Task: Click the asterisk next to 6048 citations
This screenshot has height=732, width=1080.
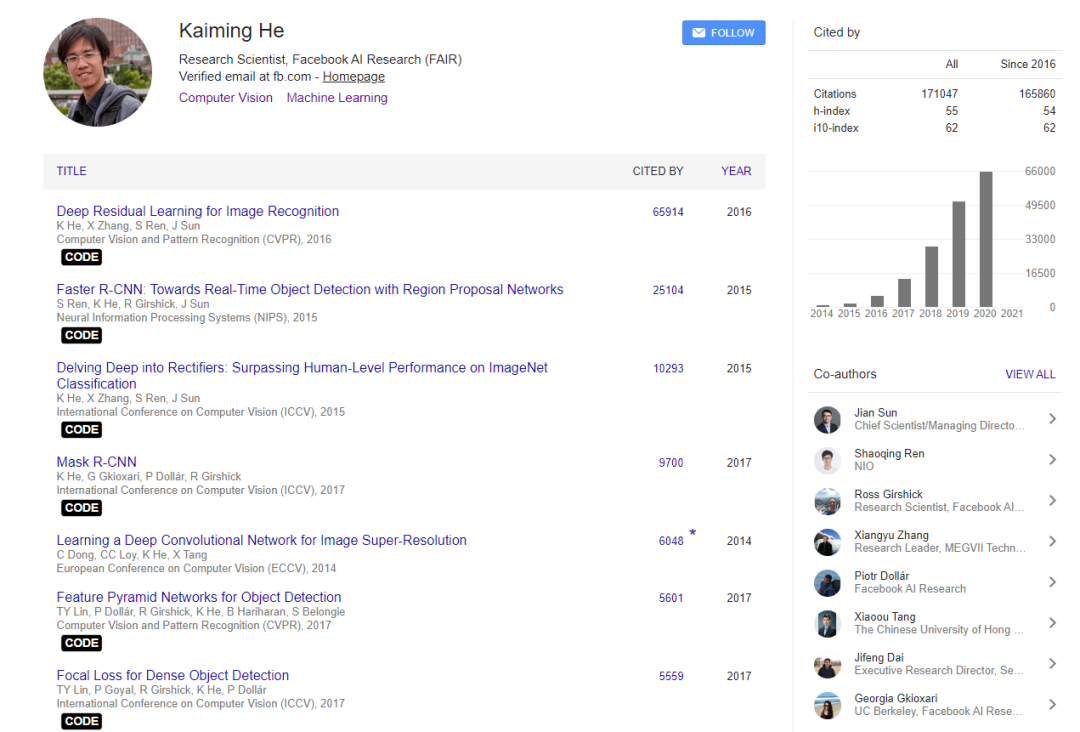Action: (x=692, y=535)
